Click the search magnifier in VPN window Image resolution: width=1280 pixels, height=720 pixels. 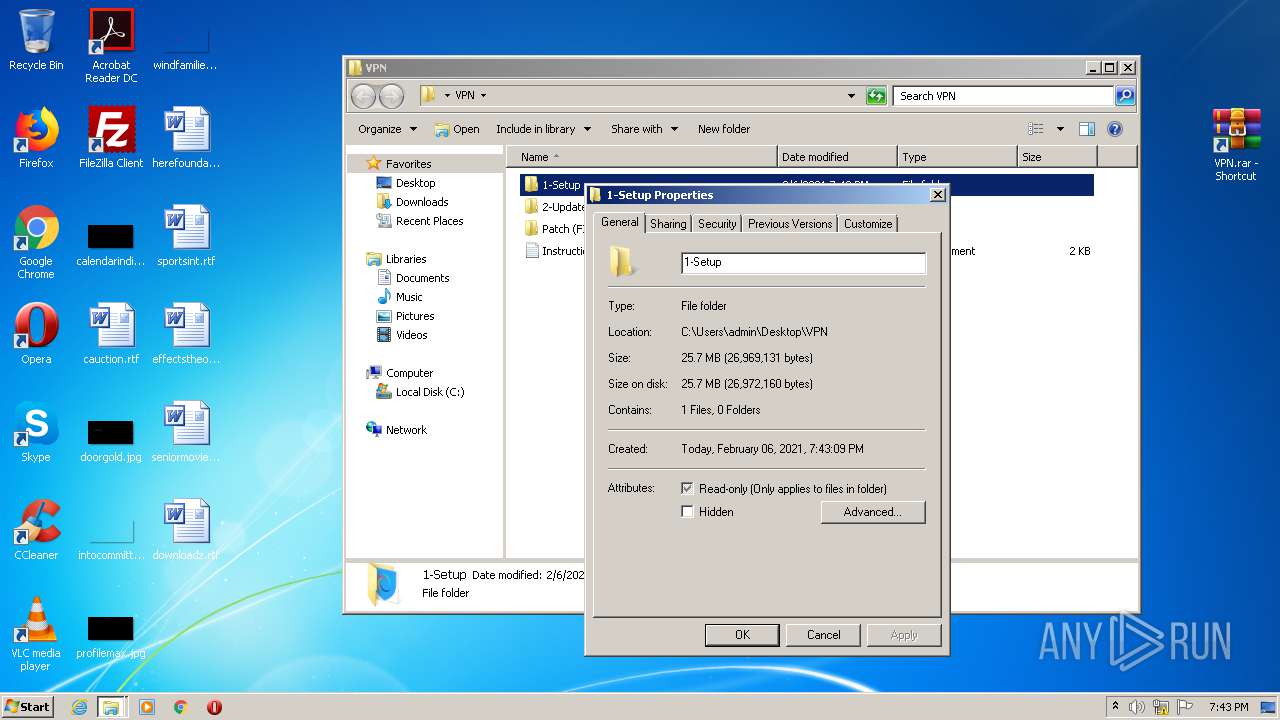point(1125,96)
